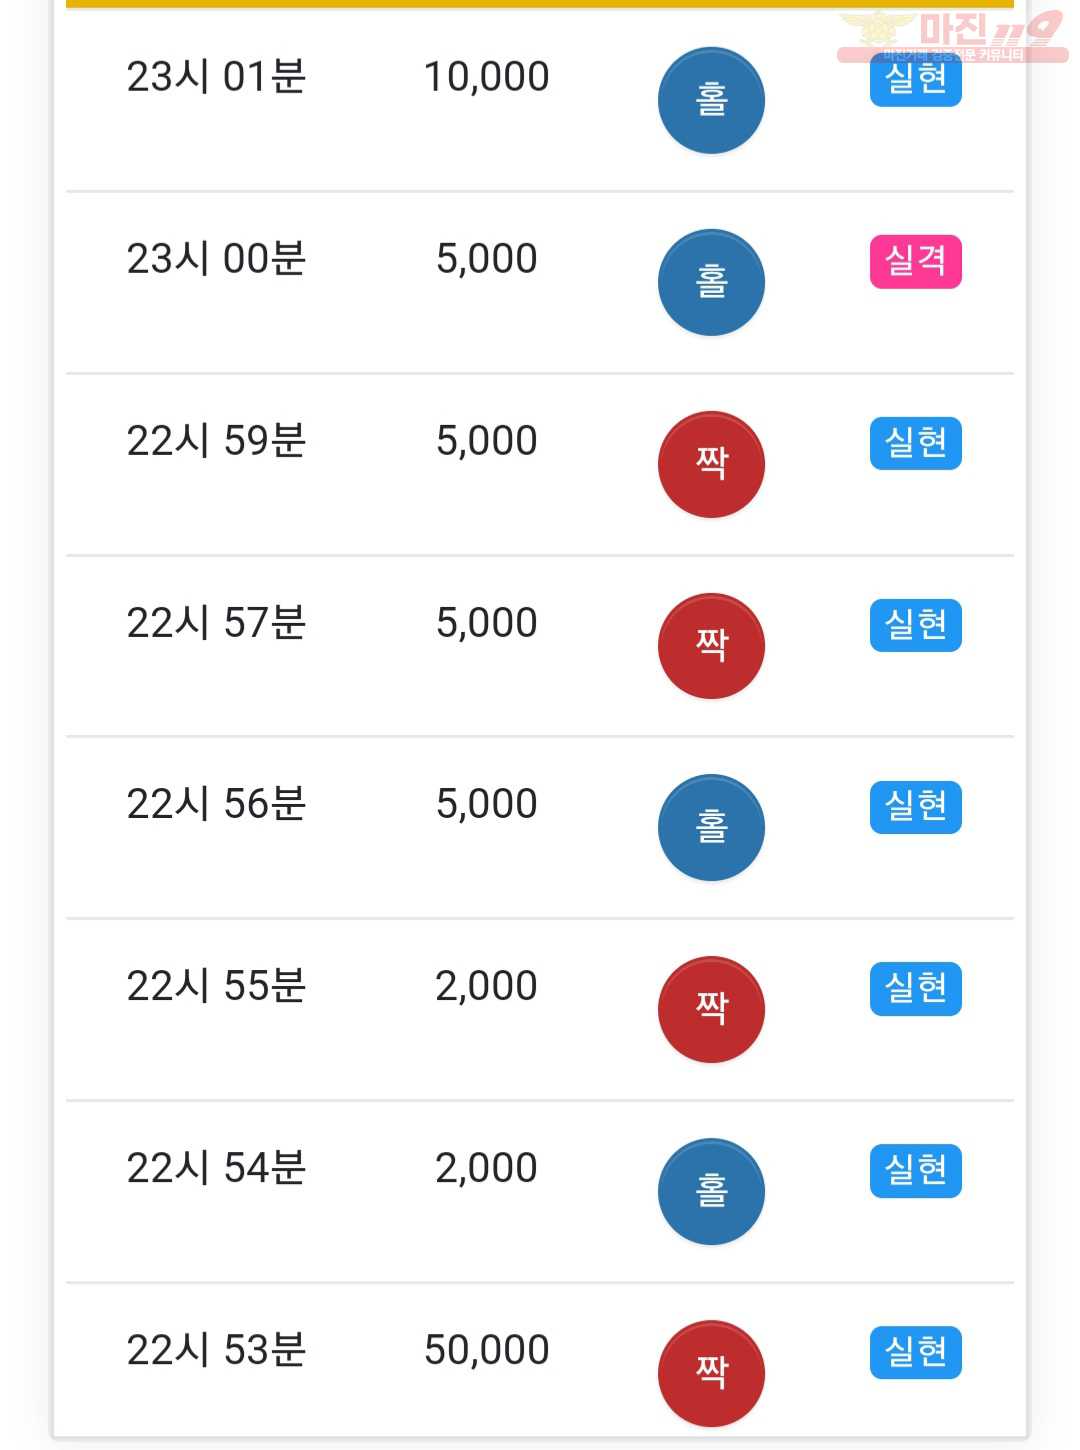Click the 마진 watermark logo

[x=953, y=36]
